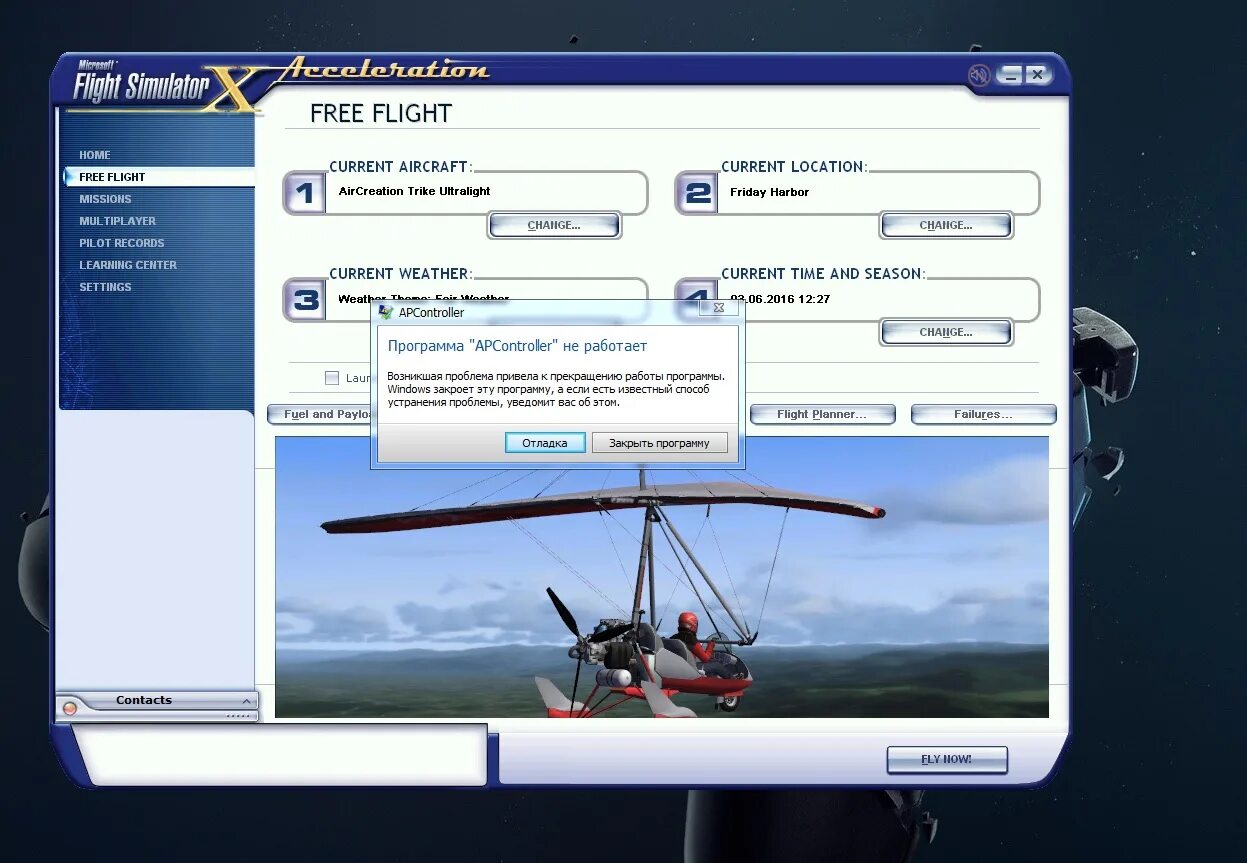Click the number 2 location step icon
This screenshot has height=863, width=1247.
698,193
